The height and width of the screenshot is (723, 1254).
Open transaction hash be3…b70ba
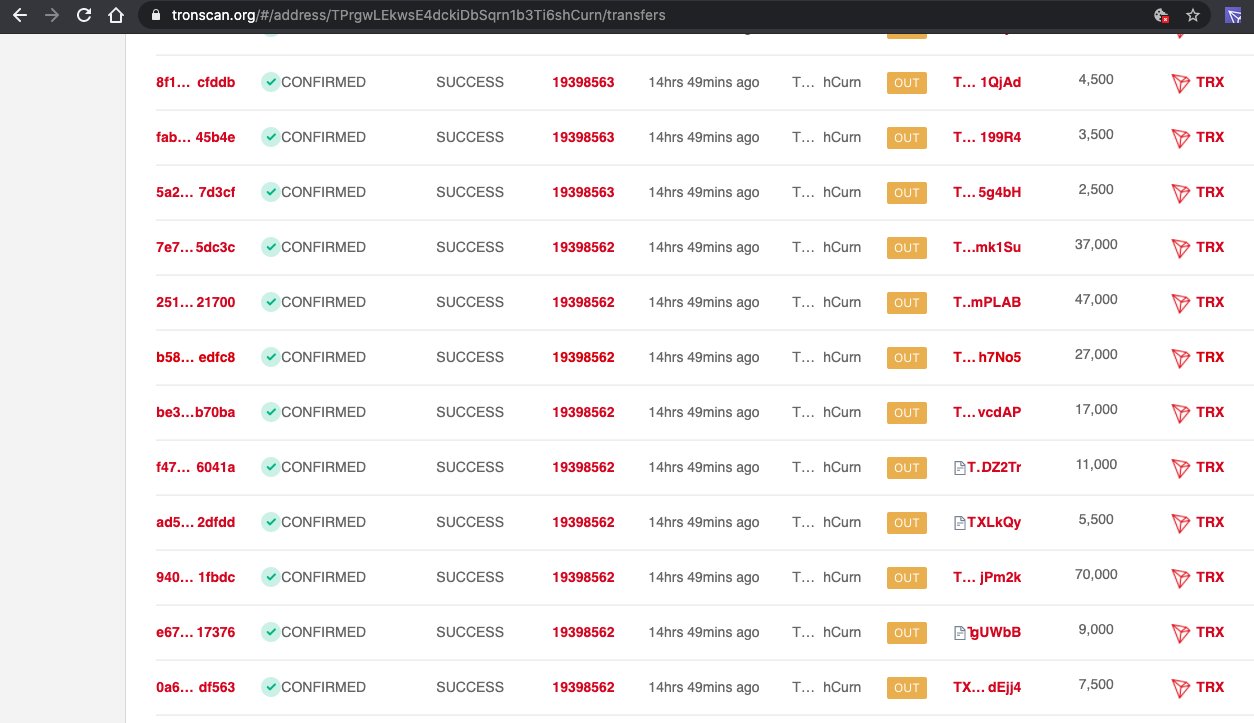point(196,412)
